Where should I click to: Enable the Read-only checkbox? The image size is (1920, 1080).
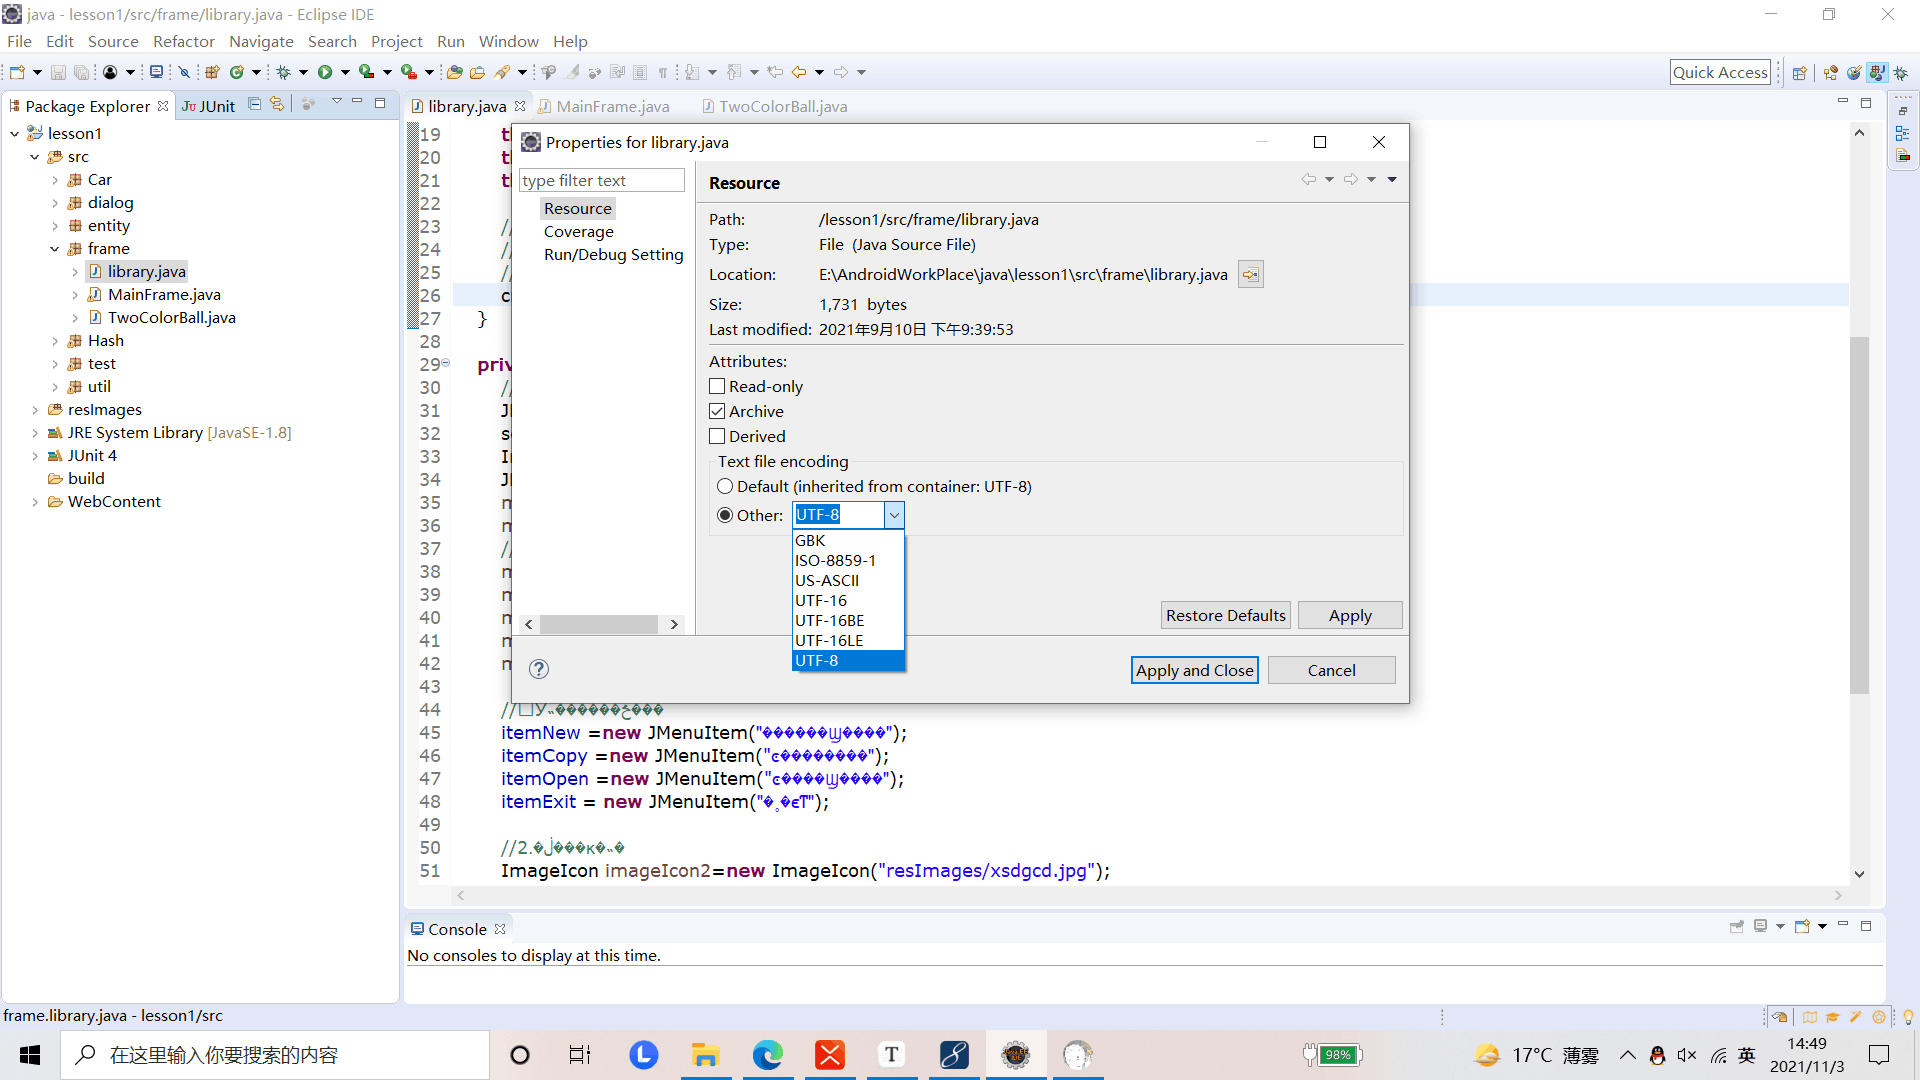click(x=717, y=386)
